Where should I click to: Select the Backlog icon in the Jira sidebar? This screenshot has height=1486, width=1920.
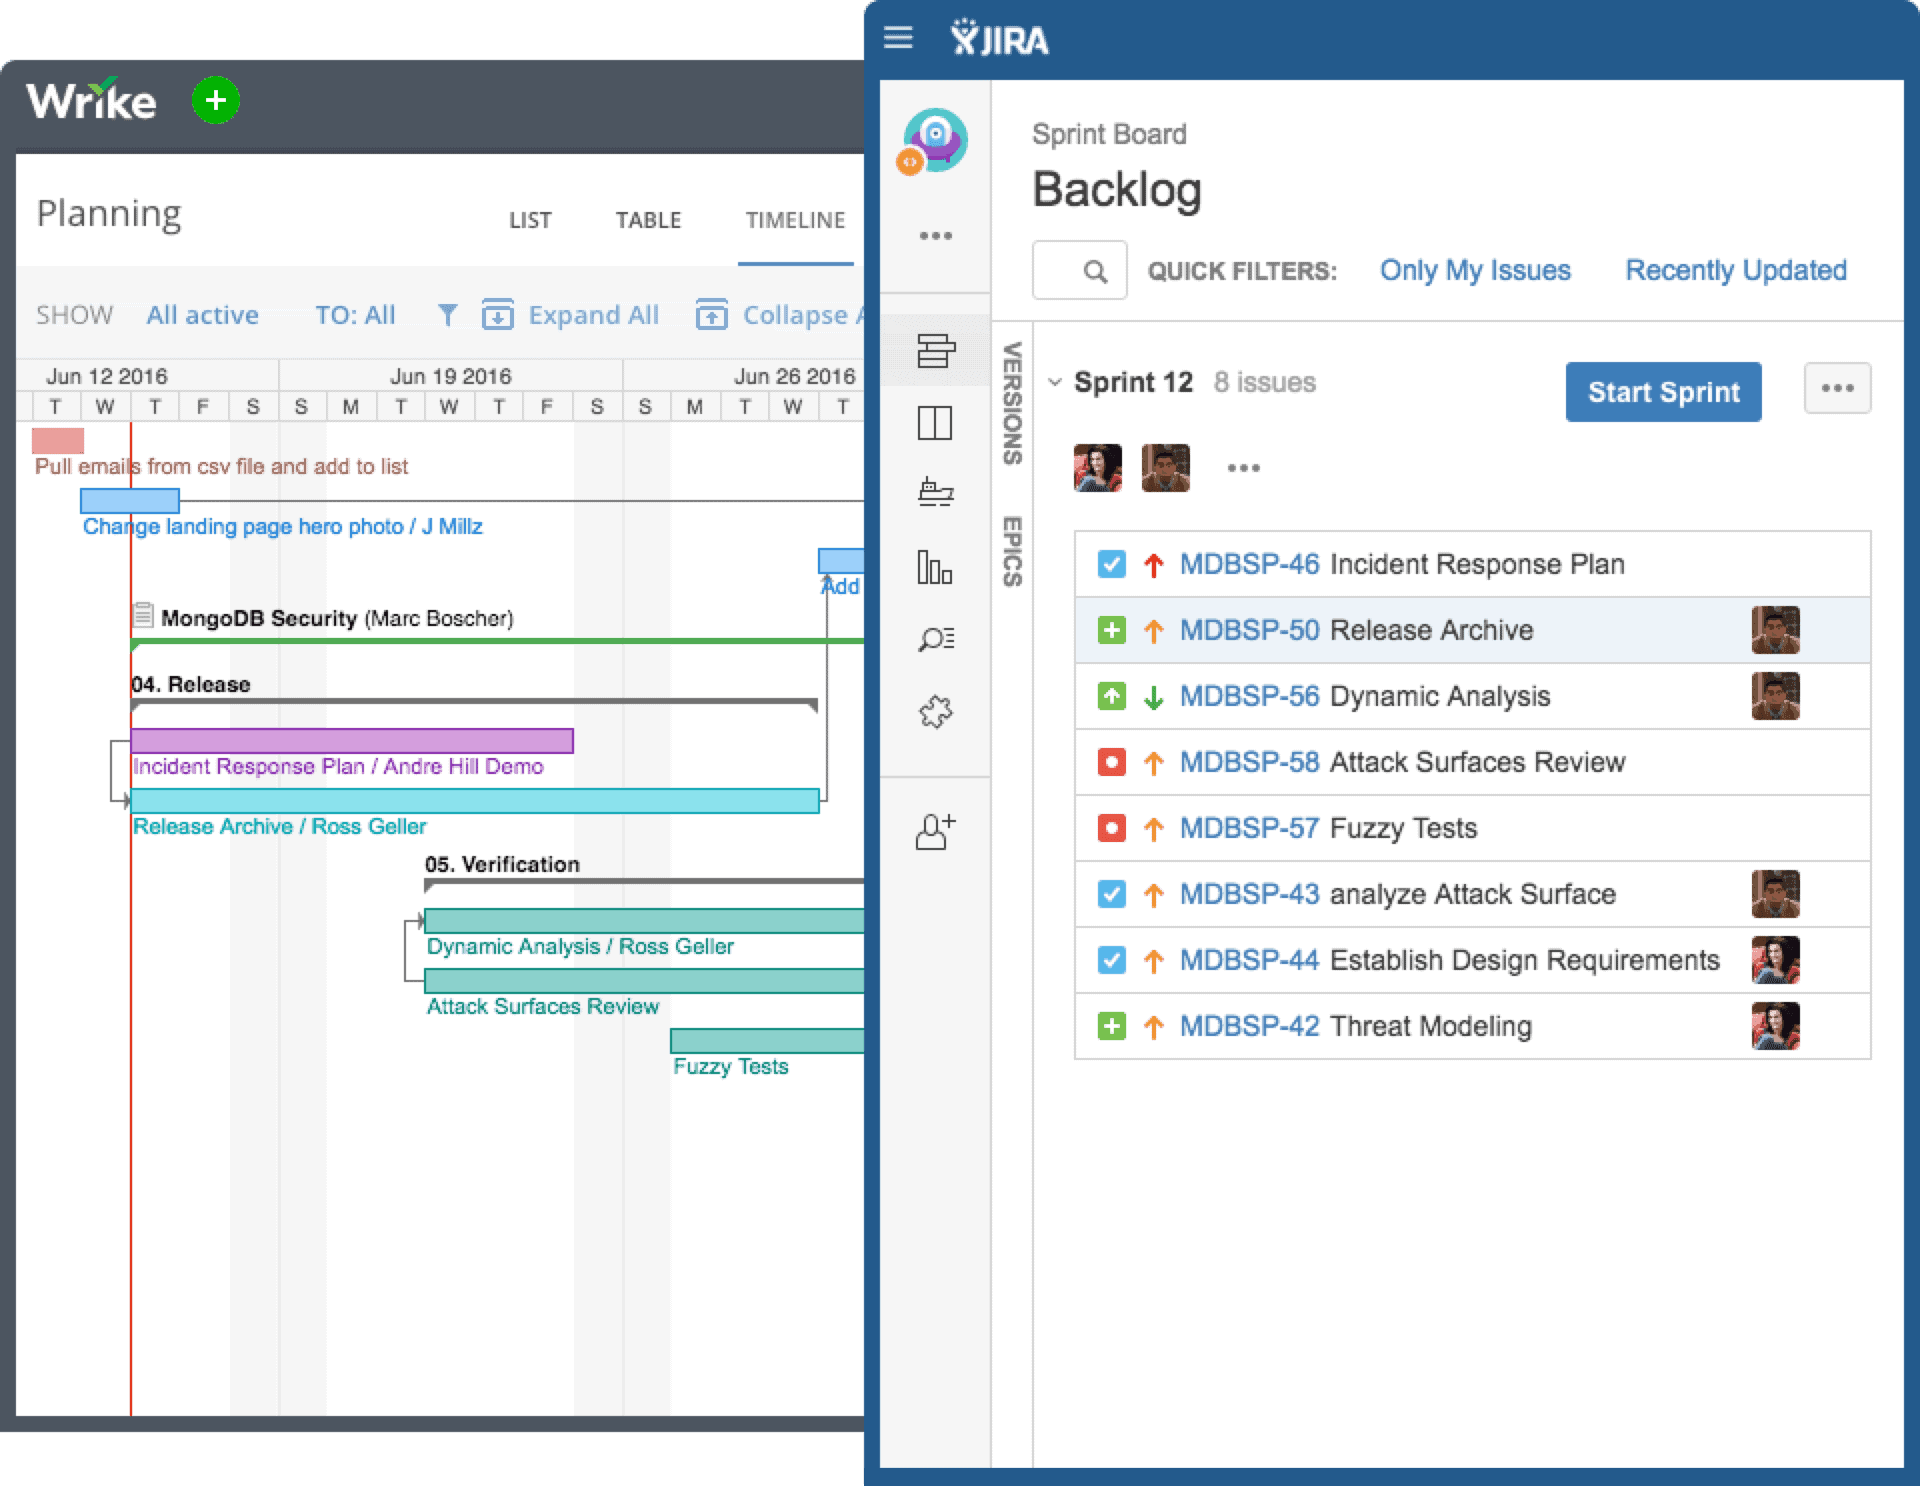pyautogui.click(x=934, y=352)
